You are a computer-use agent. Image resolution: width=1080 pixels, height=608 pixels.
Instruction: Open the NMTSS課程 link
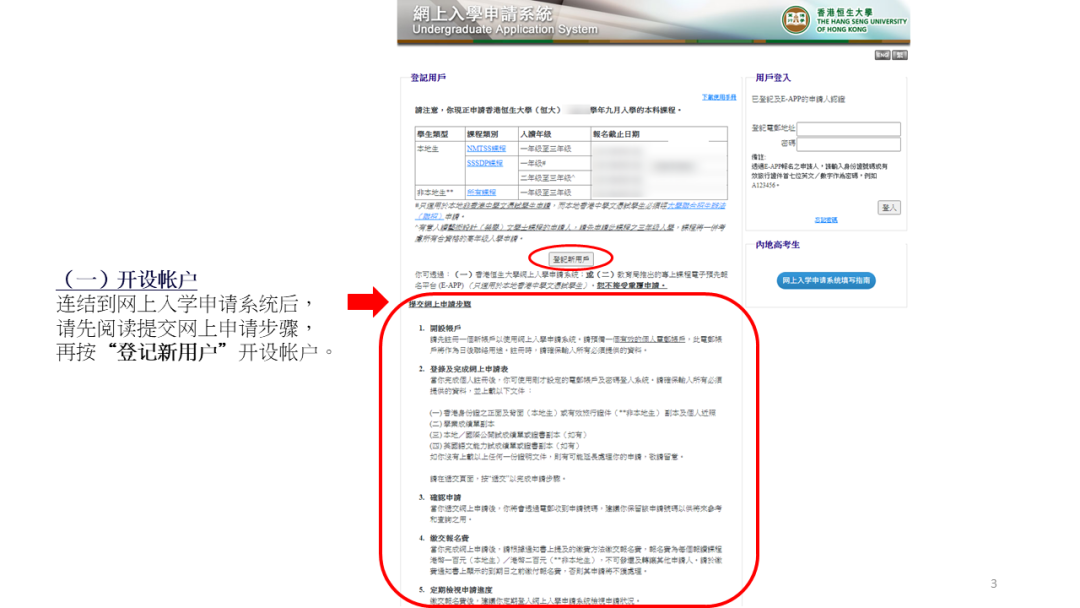[x=486, y=149]
